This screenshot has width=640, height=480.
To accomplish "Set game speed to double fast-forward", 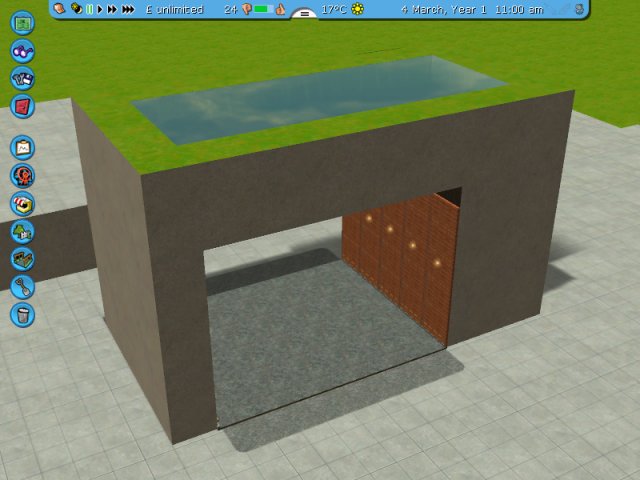I will click(112, 9).
